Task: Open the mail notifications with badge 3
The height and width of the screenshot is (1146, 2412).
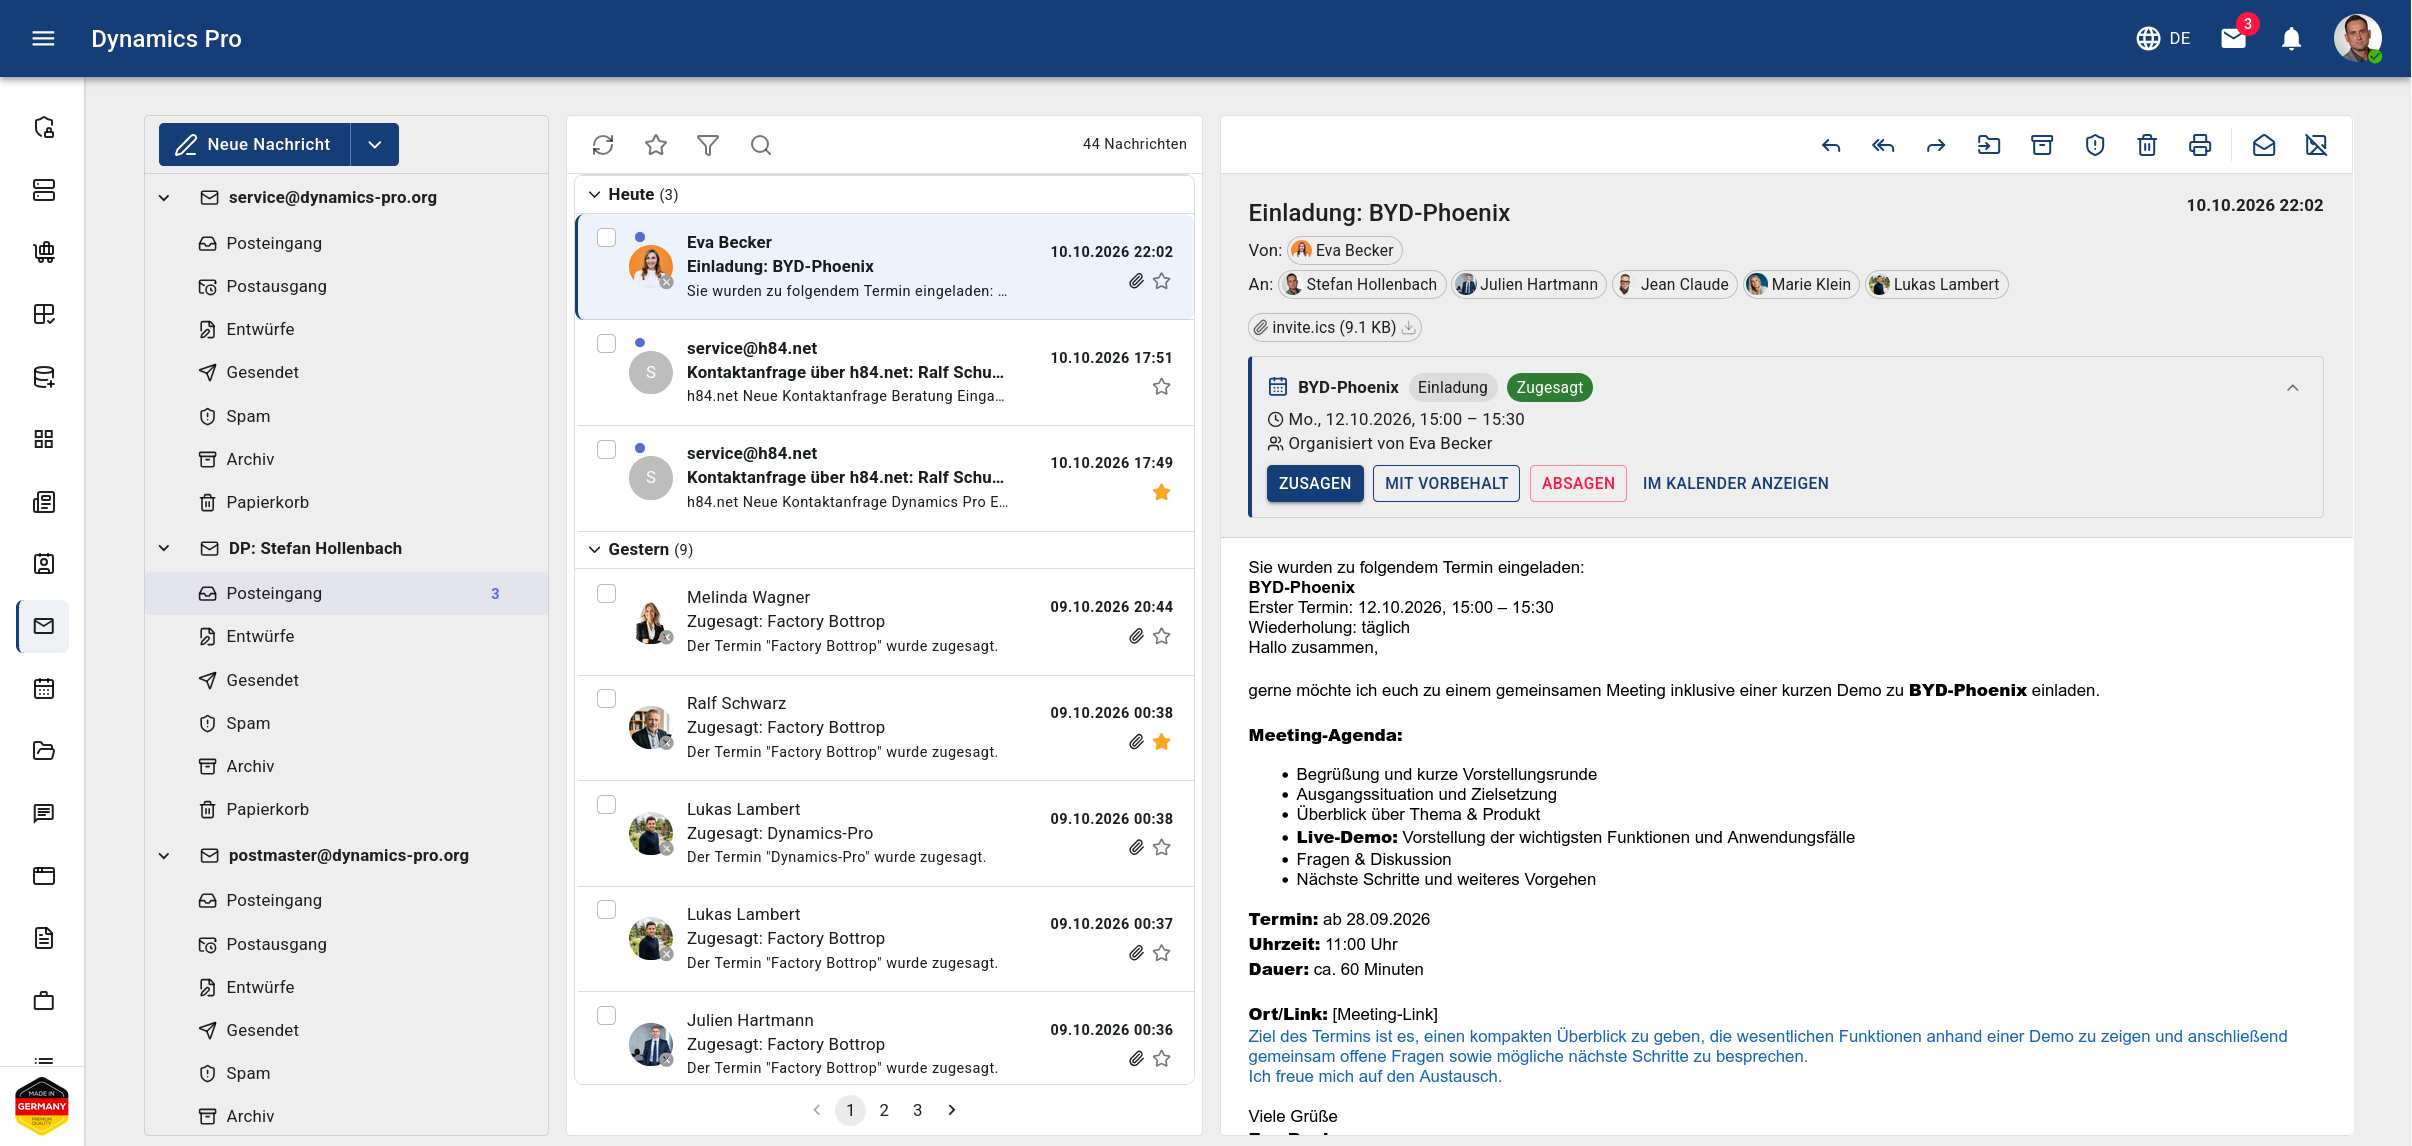Action: tap(2234, 38)
